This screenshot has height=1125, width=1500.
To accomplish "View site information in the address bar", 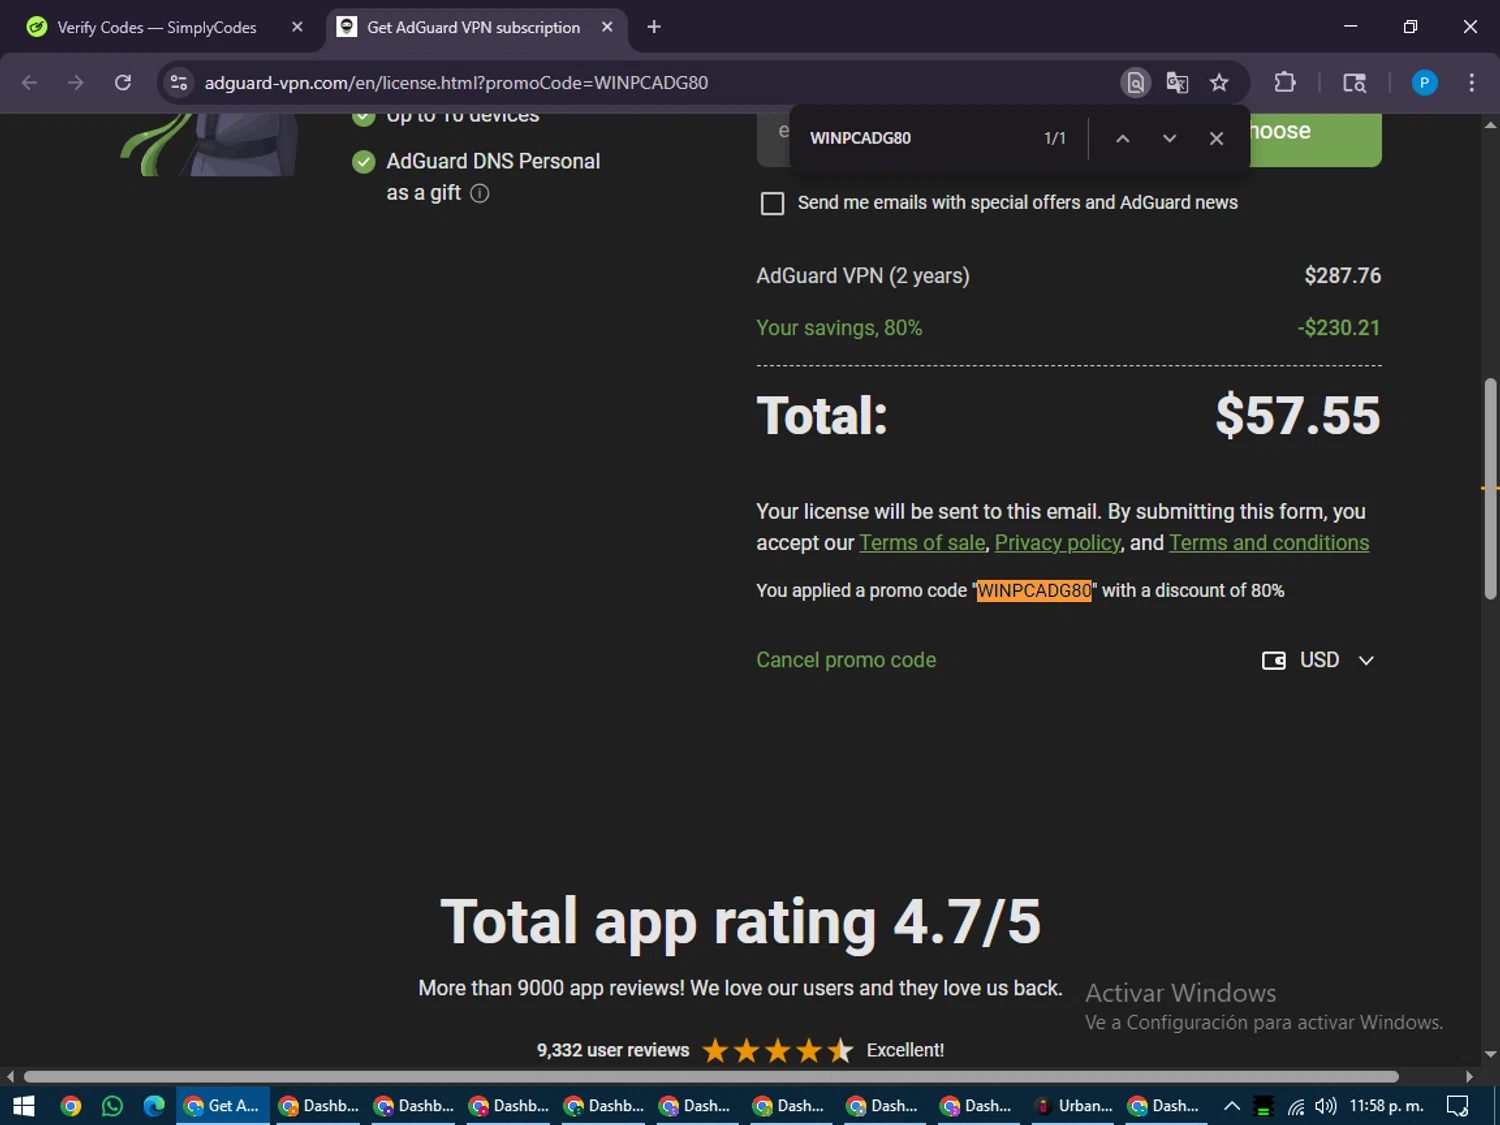I will 179,82.
